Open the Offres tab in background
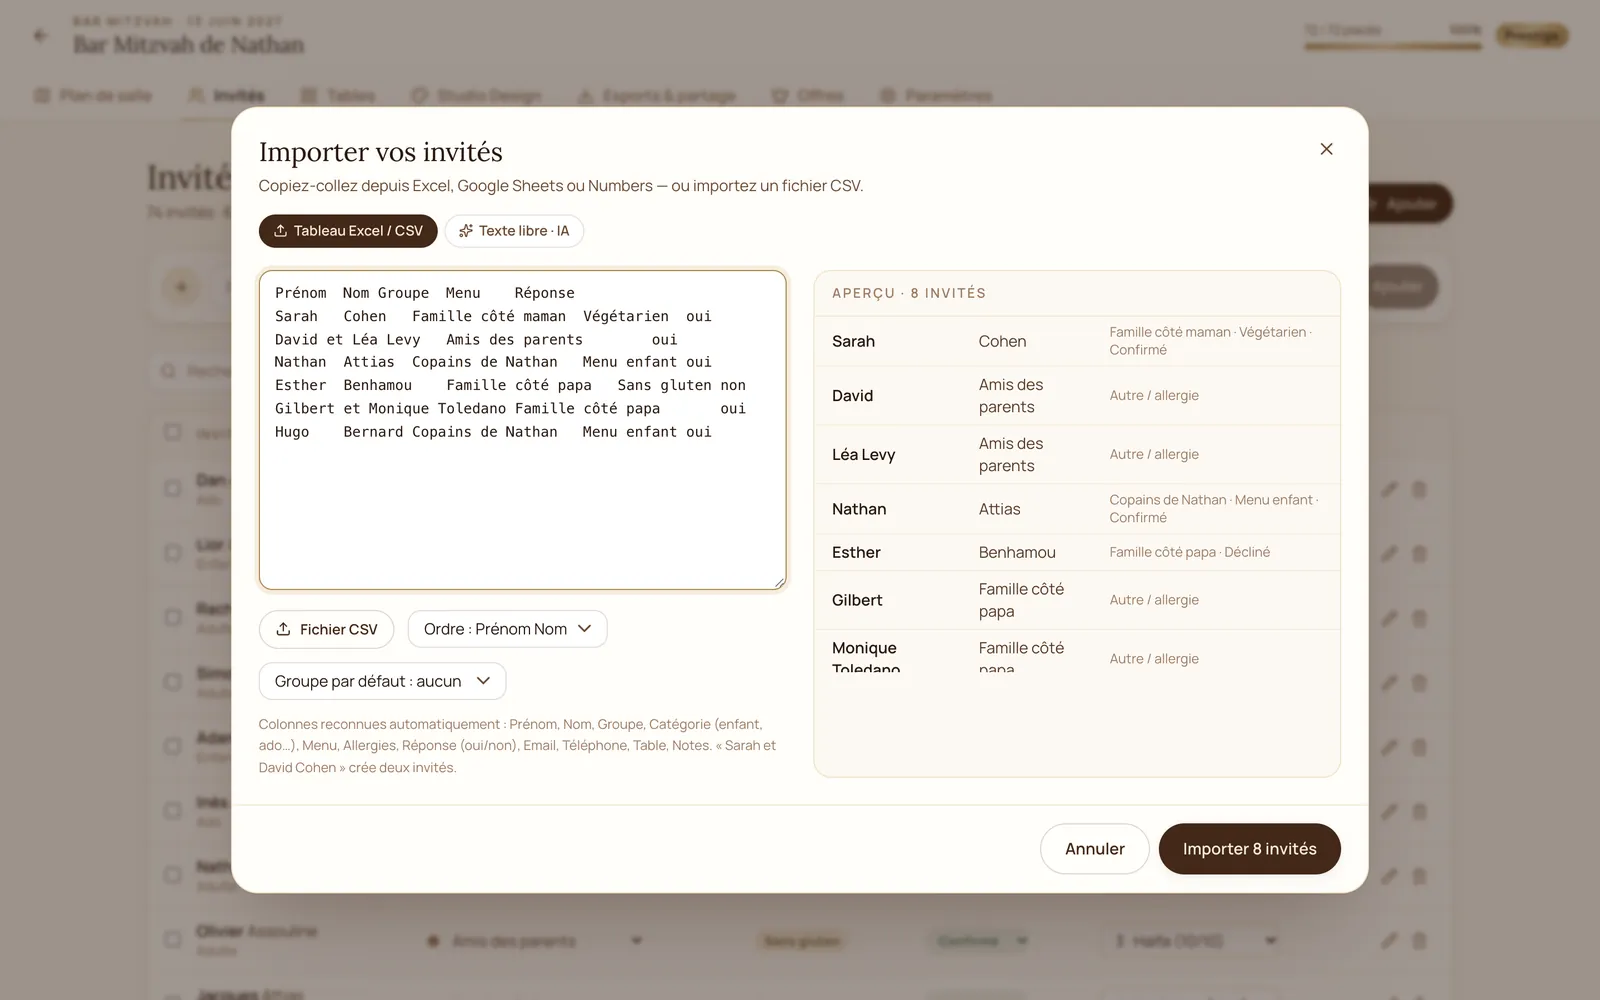 (x=808, y=96)
